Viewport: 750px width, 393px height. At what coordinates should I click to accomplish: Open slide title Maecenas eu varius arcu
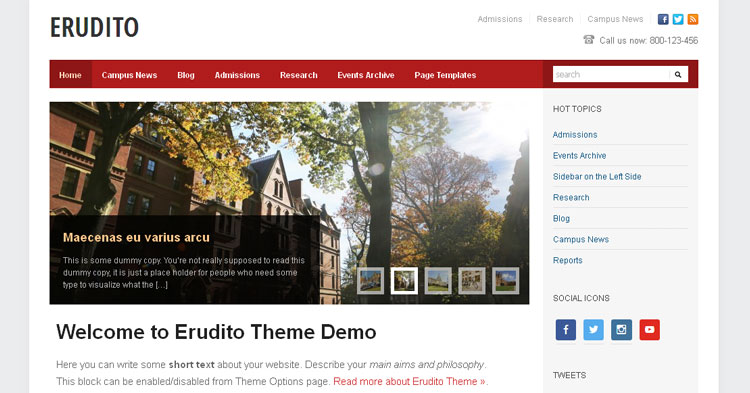pos(136,238)
